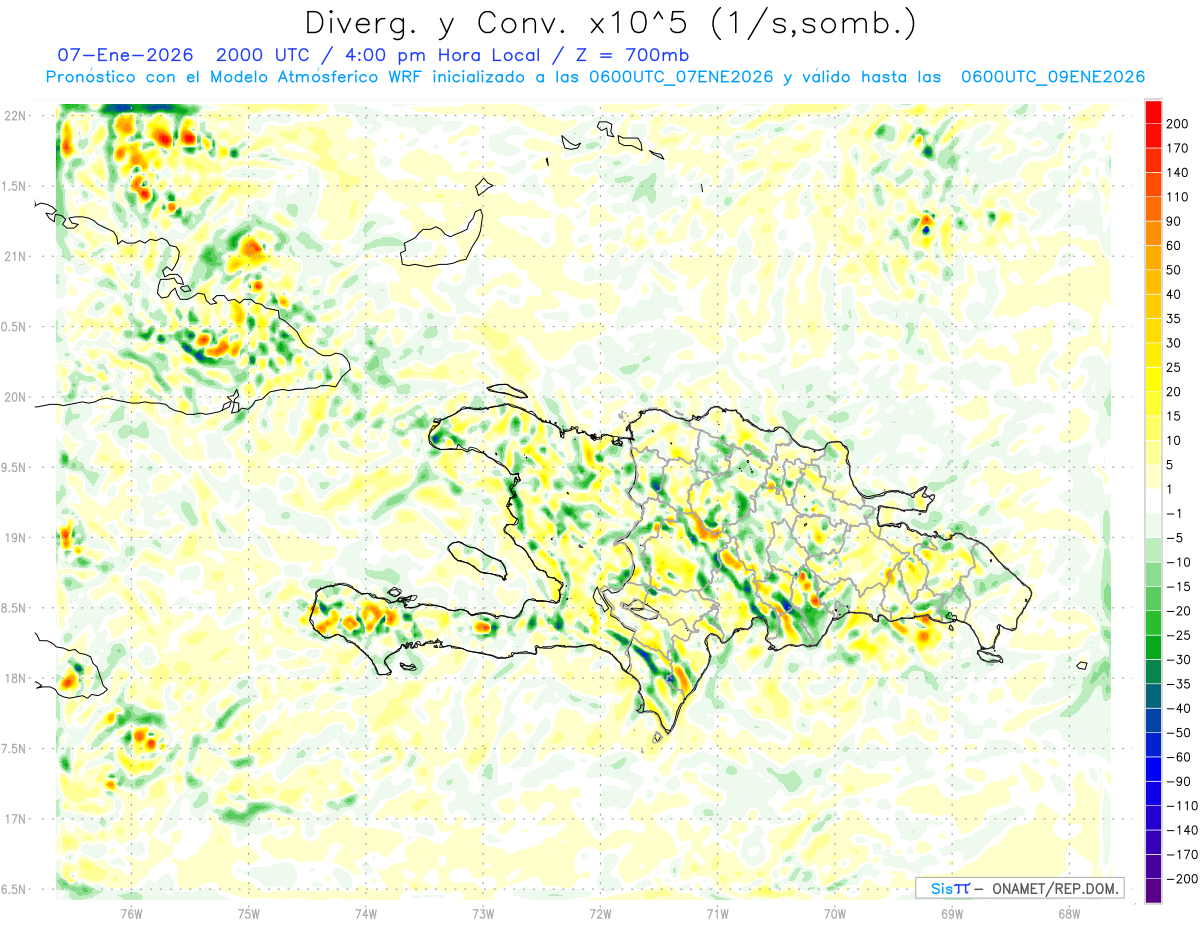Viewport: 1200px width, 927px height.
Task: Click the '68W' longitude label
Action: [1068, 914]
